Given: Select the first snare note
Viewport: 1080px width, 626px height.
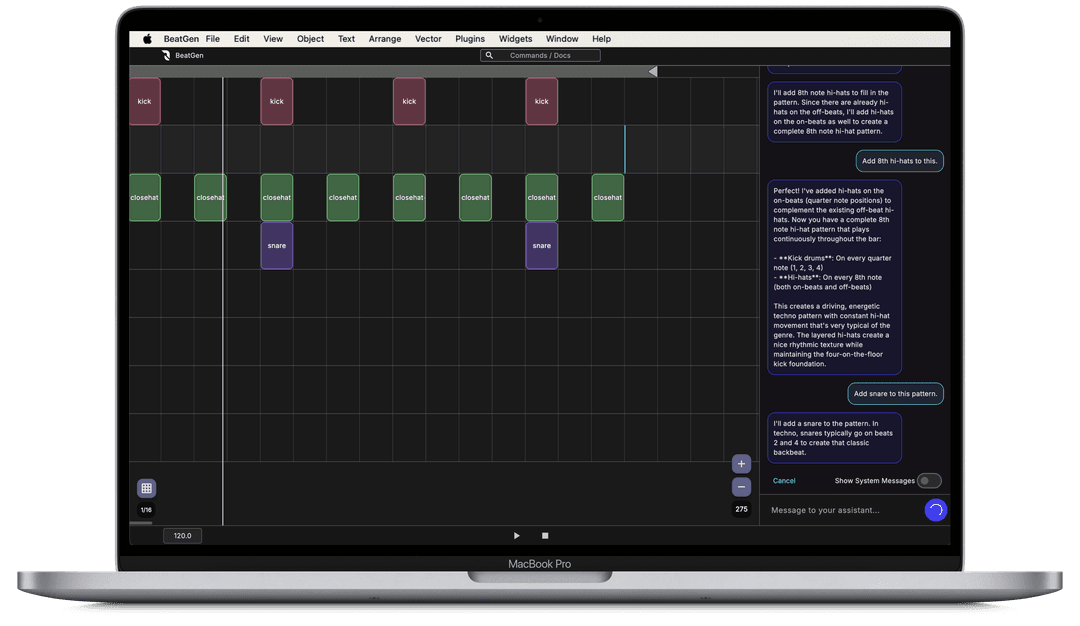Looking at the screenshot, I should tap(277, 246).
